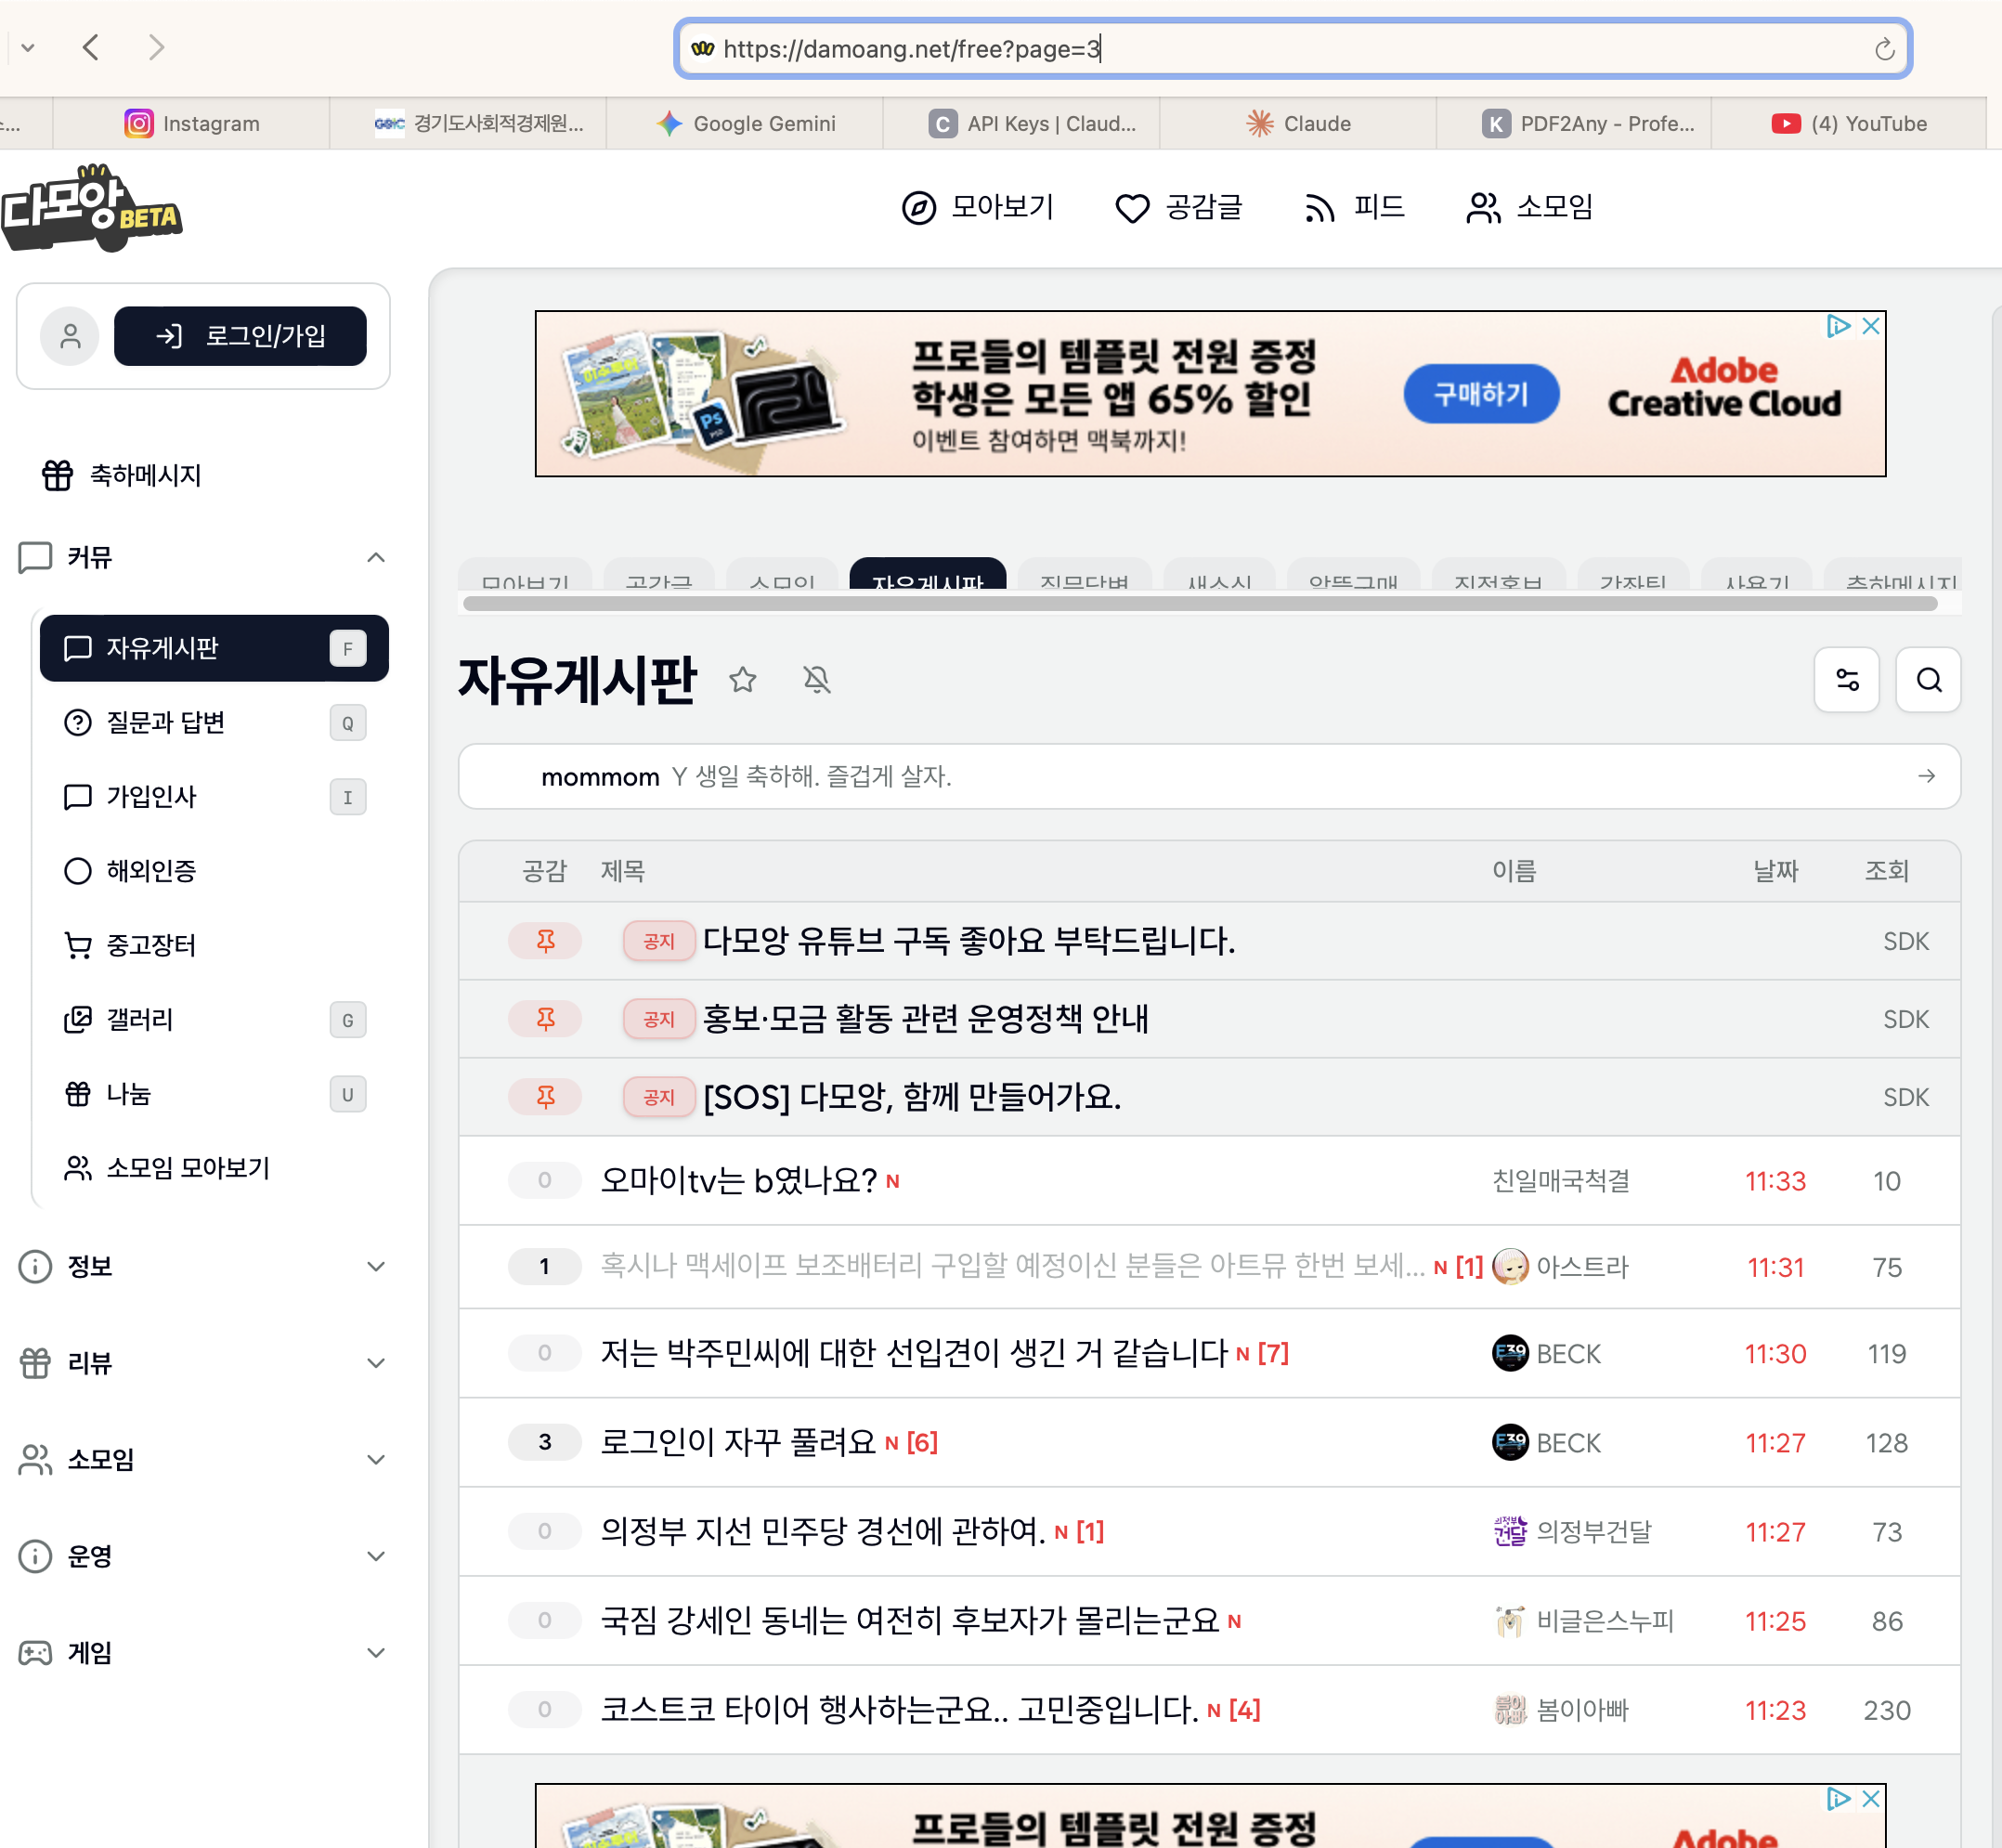The width and height of the screenshot is (2002, 1848).
Task: Switch to the Claude tab
Action: point(1298,124)
